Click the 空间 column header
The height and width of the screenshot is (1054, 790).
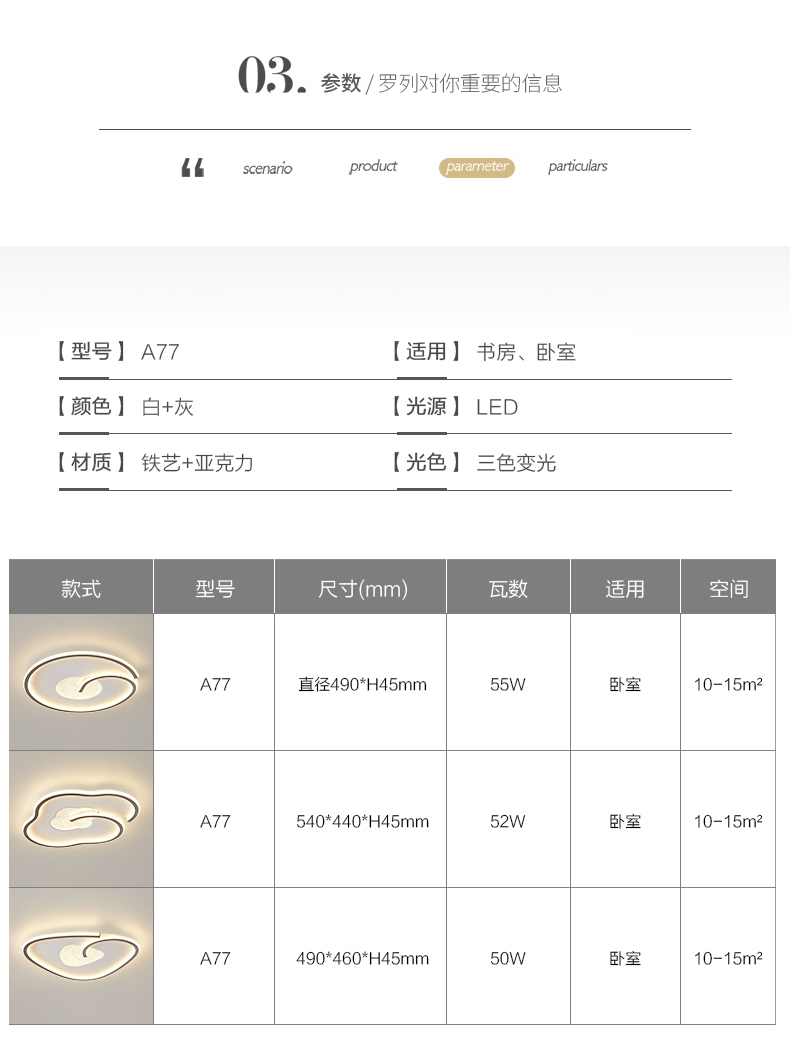(x=728, y=589)
